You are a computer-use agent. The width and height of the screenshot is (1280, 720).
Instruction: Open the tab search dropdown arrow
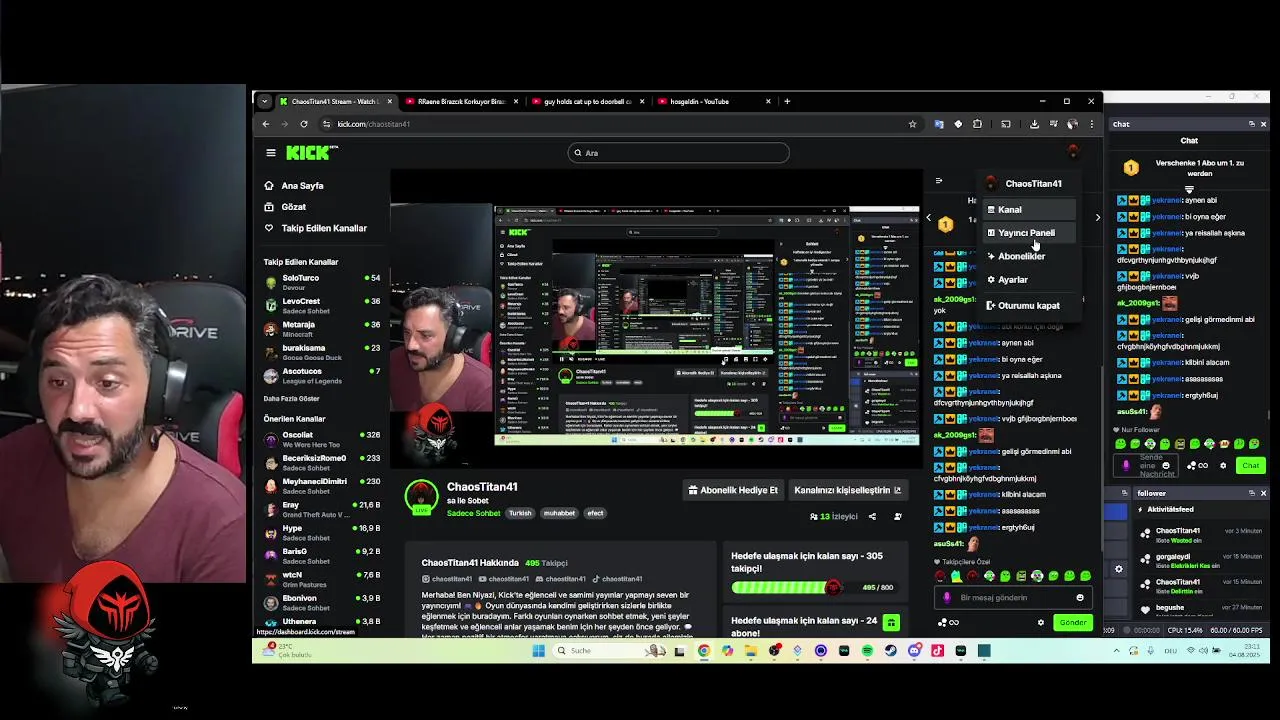pyautogui.click(x=264, y=101)
